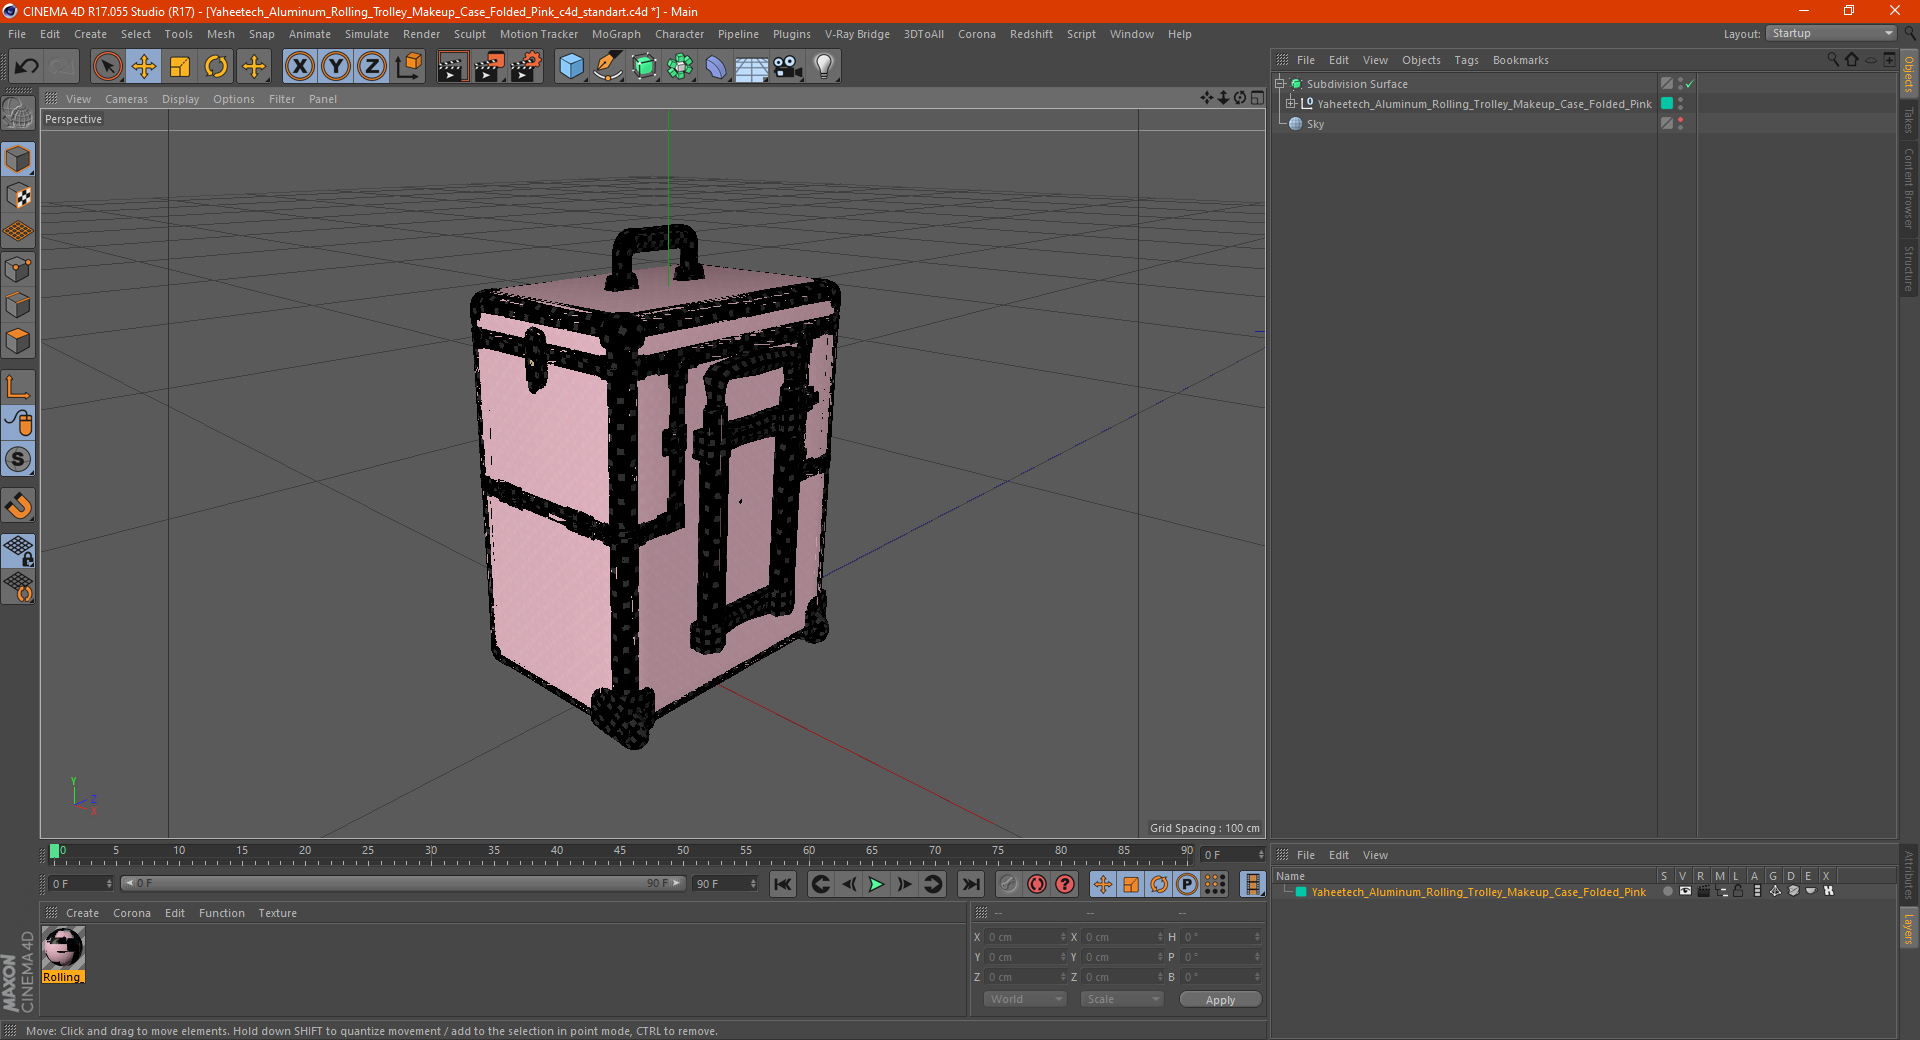Toggle Position keyframe recording icon
Screen dimensions: 1920x1040
click(x=1103, y=884)
